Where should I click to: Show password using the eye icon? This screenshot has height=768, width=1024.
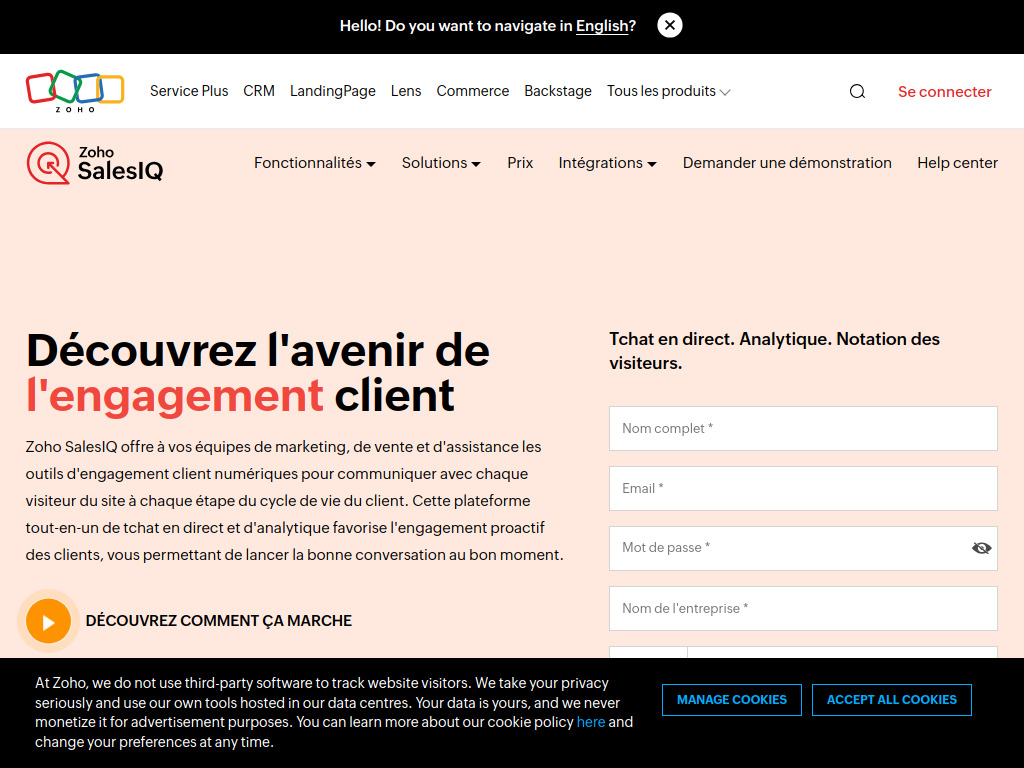pos(981,548)
